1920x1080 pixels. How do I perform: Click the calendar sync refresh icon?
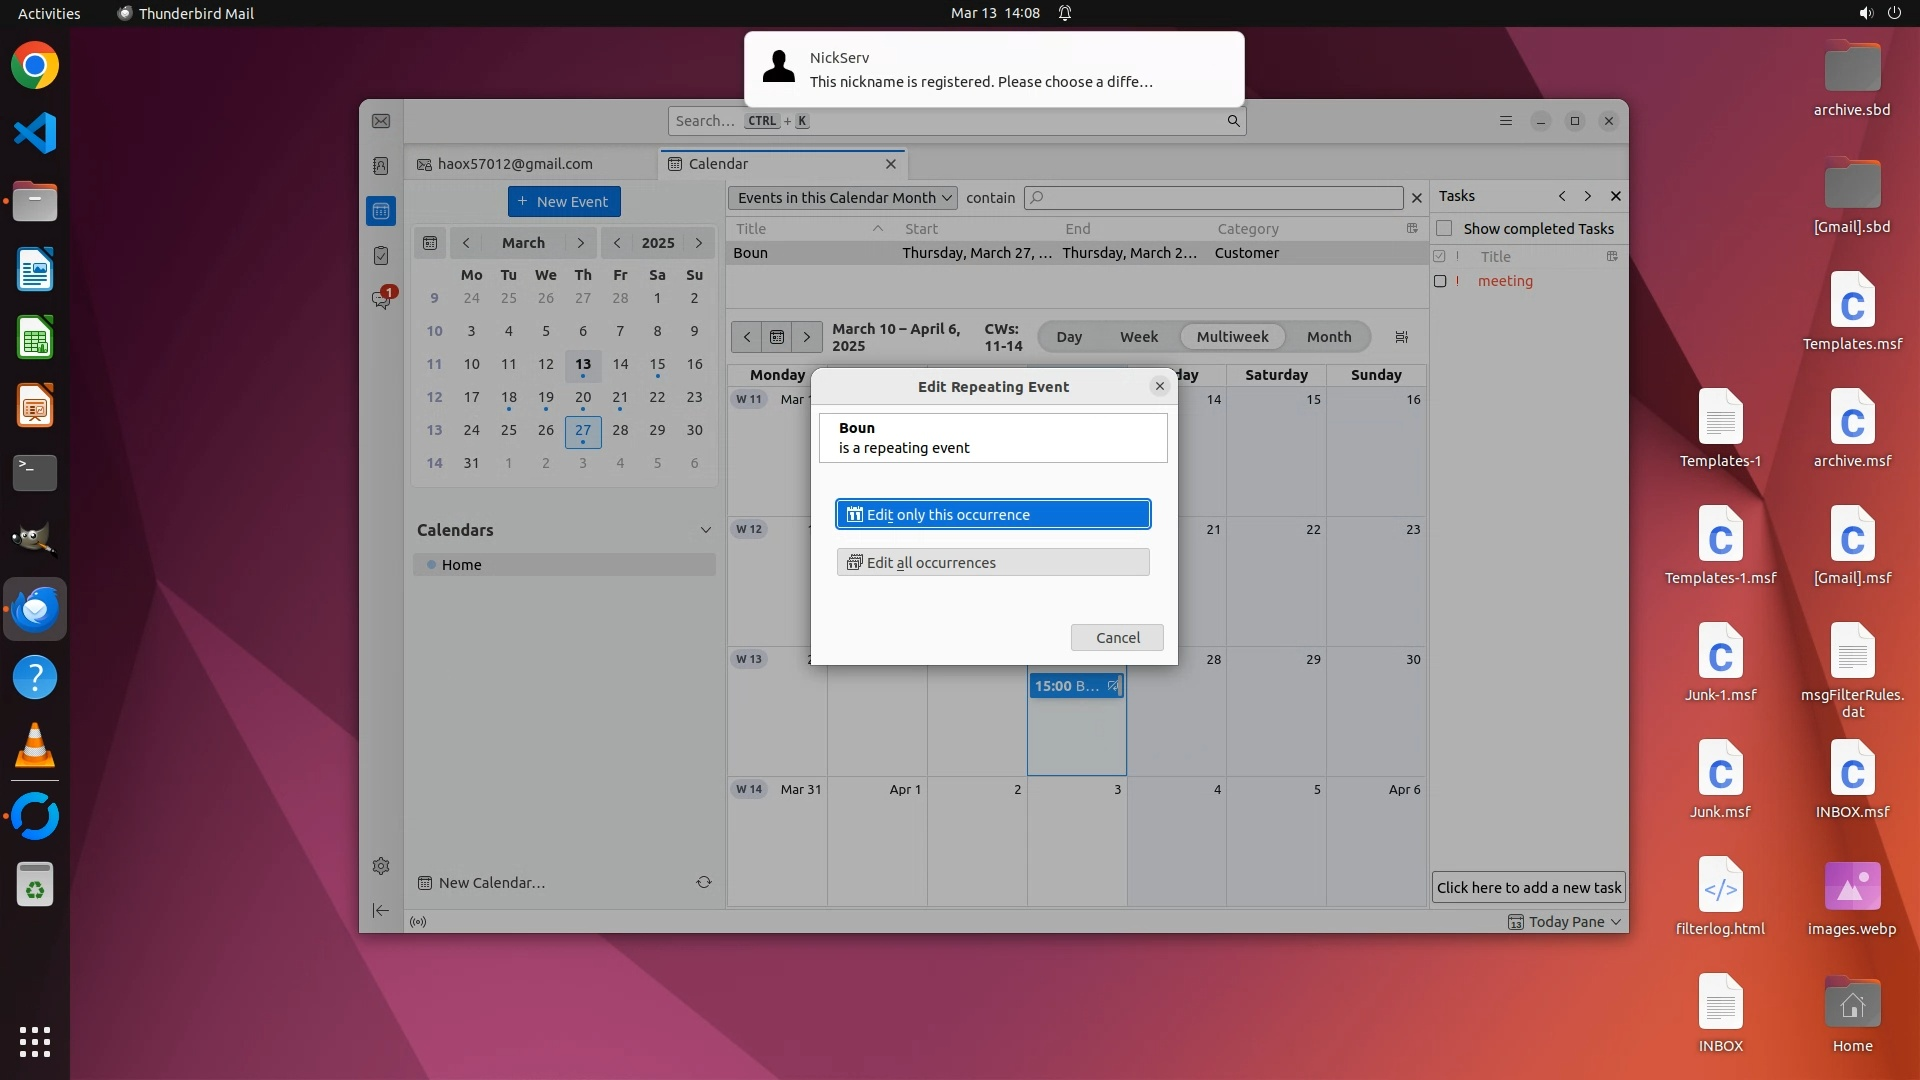[704, 882]
